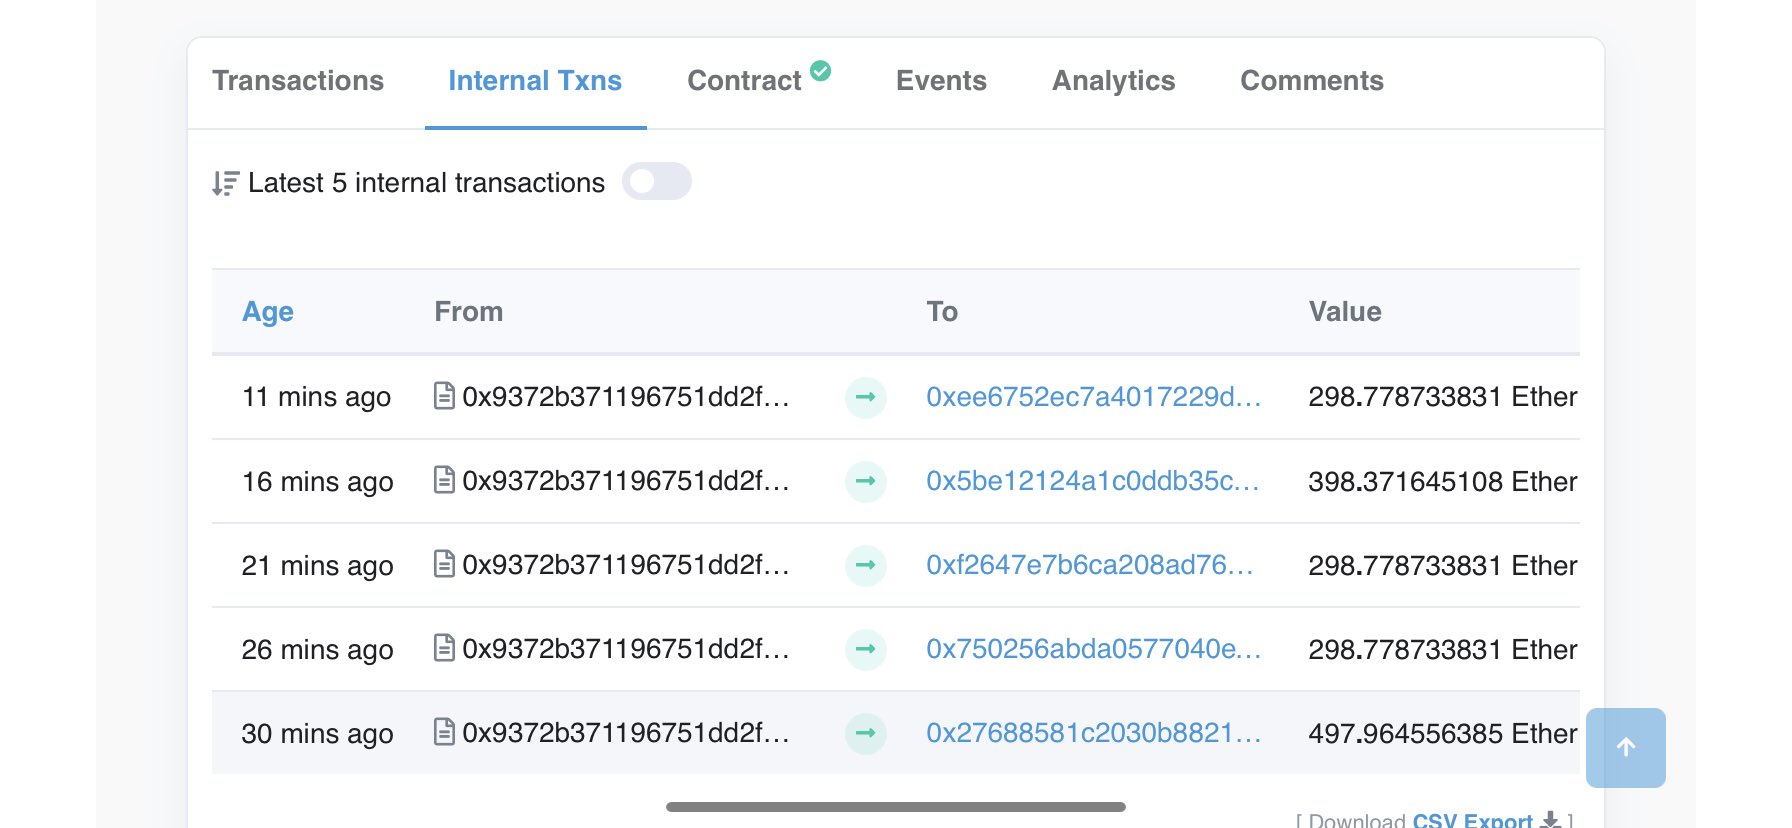Click the '21 mins ago' age cell
The image size is (1792, 828).
(x=317, y=566)
